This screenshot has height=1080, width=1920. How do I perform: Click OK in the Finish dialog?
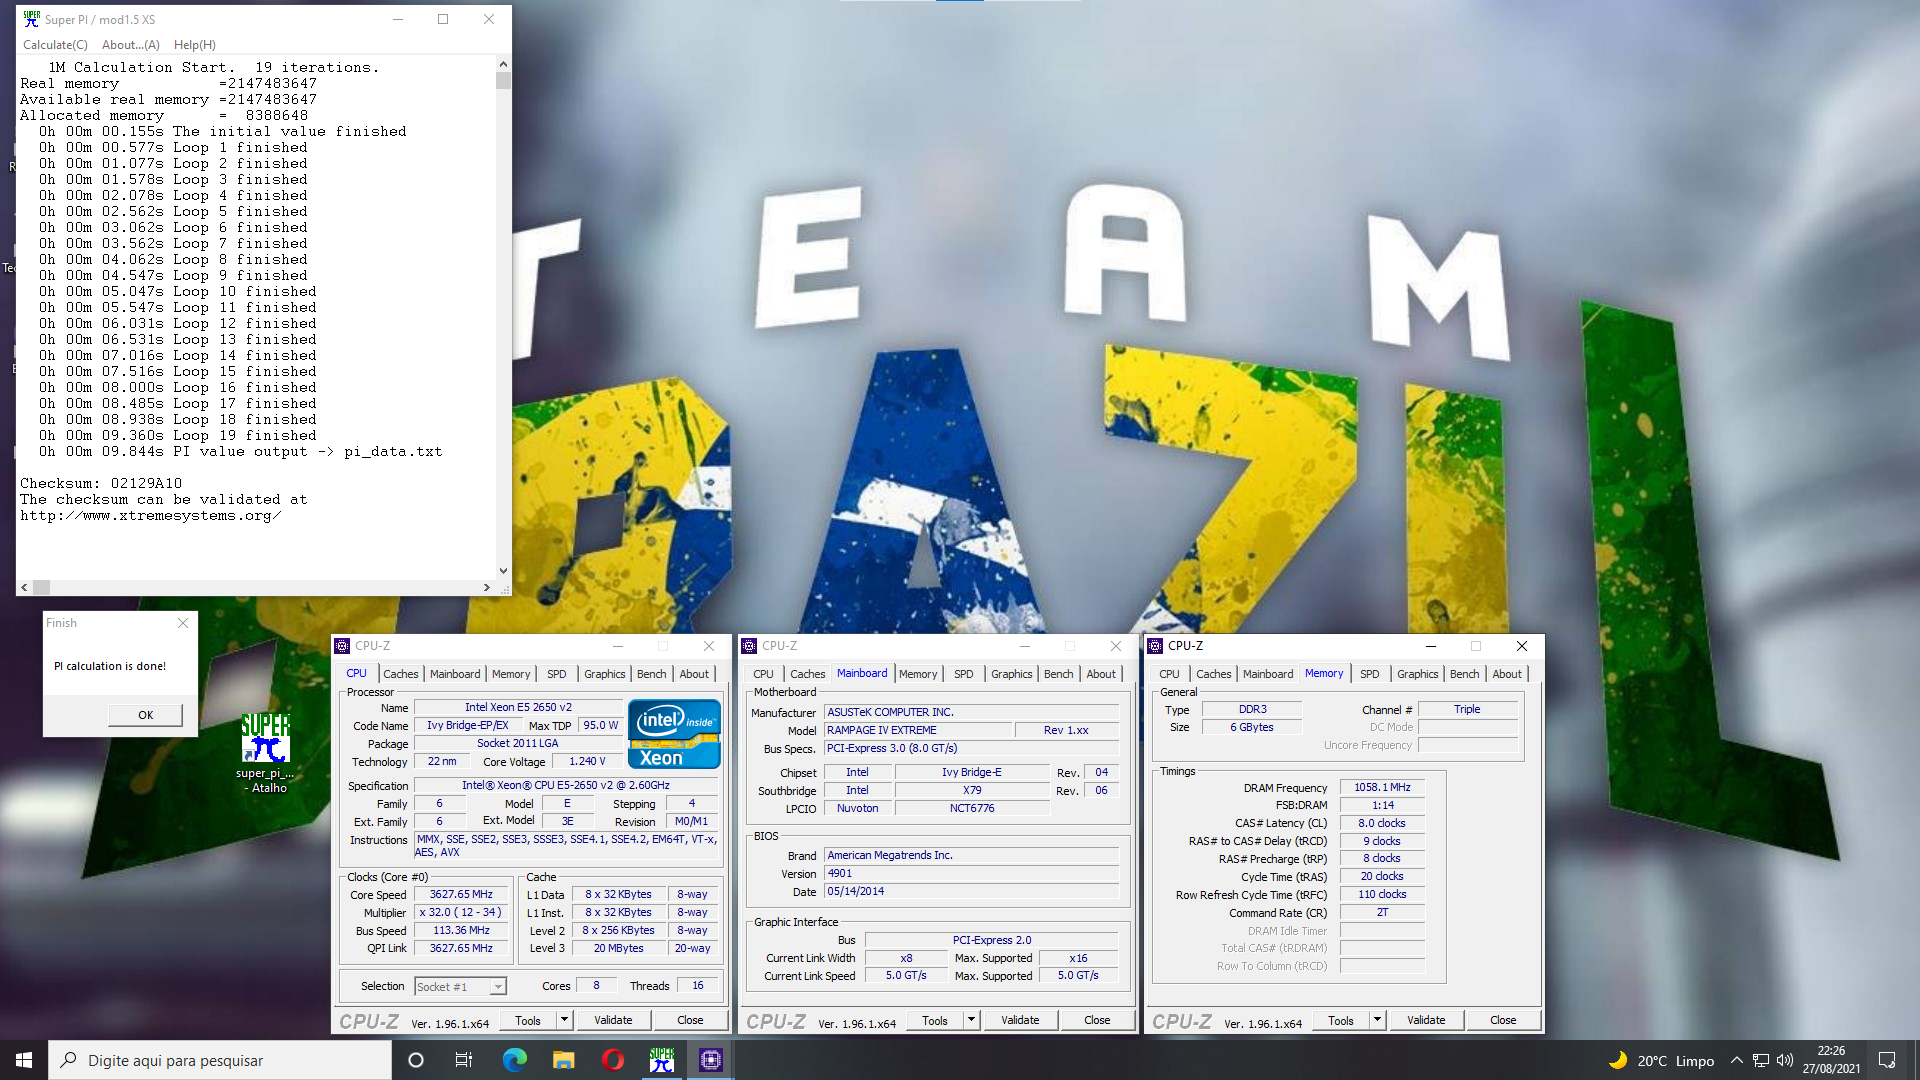click(146, 715)
